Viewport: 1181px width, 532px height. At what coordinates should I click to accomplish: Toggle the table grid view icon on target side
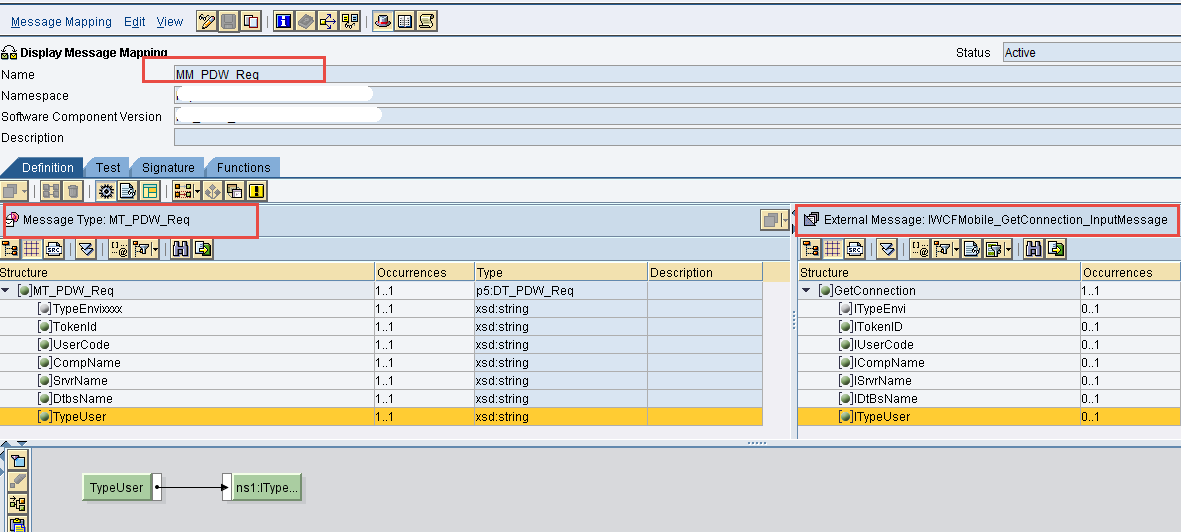click(832, 249)
